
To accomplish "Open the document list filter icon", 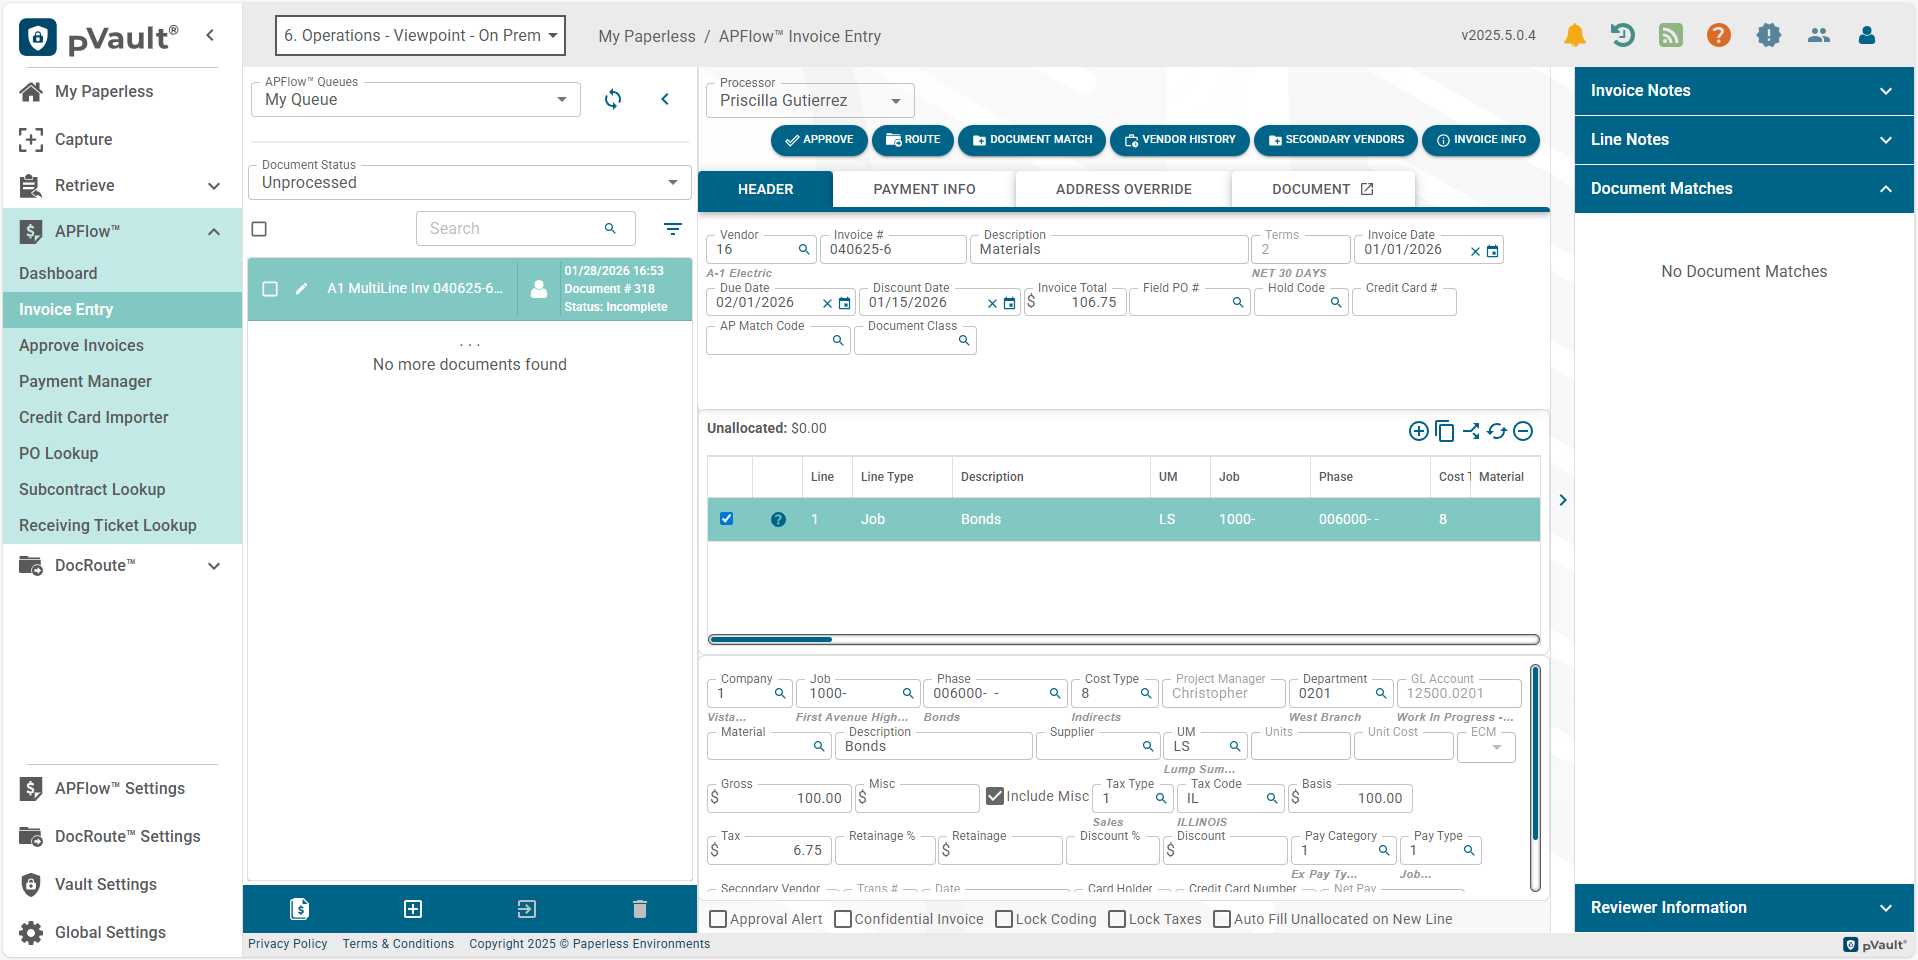I will (673, 229).
